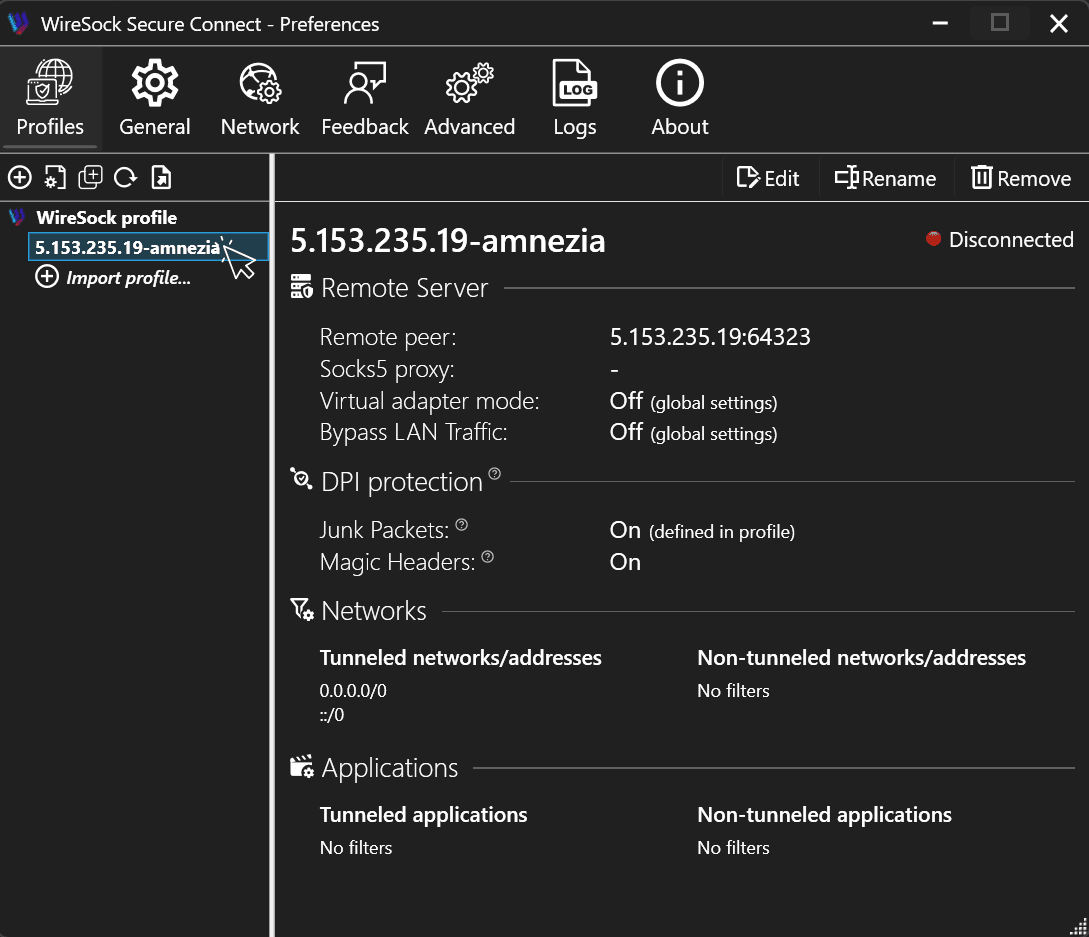The width and height of the screenshot is (1089, 937).
Task: Add a profile from generated config icon
Action: click(x=54, y=177)
